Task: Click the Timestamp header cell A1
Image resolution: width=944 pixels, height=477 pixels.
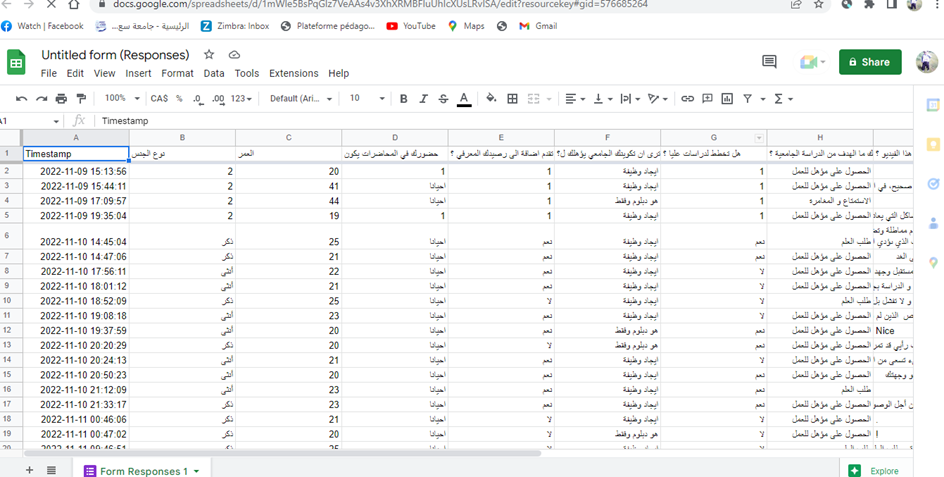Action: tap(76, 154)
